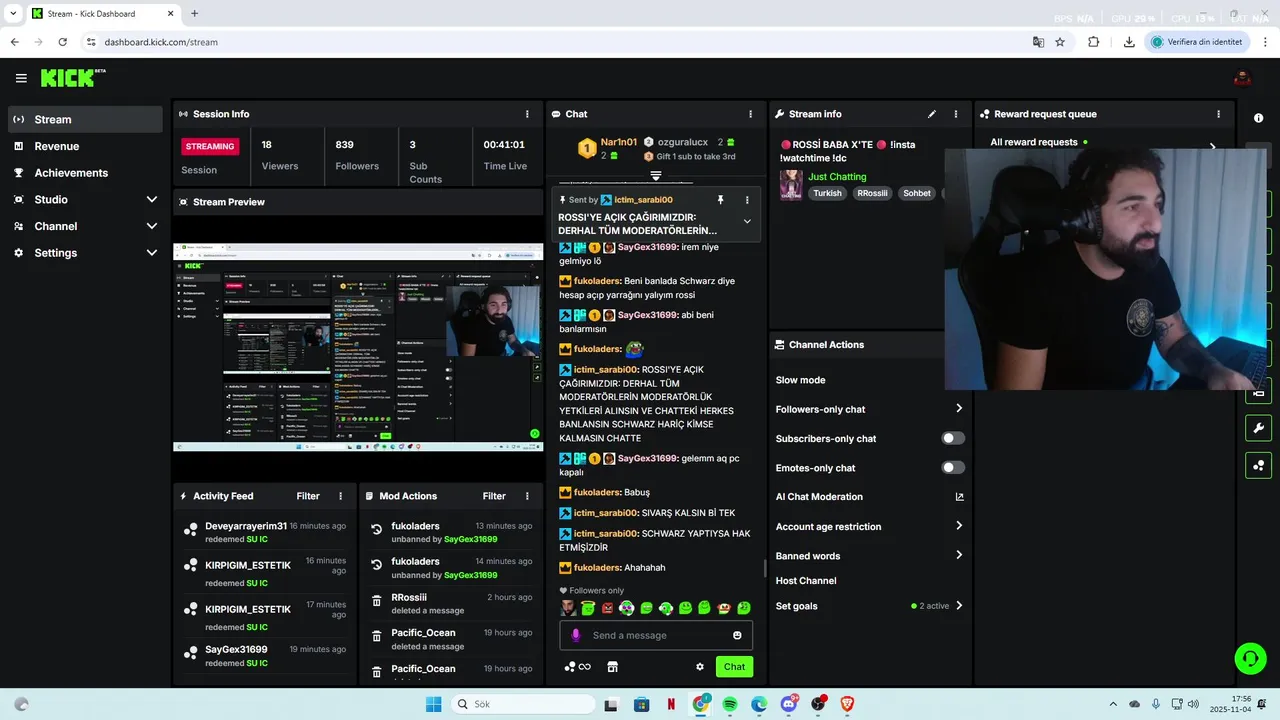Click the Windows Start button

coord(433,704)
